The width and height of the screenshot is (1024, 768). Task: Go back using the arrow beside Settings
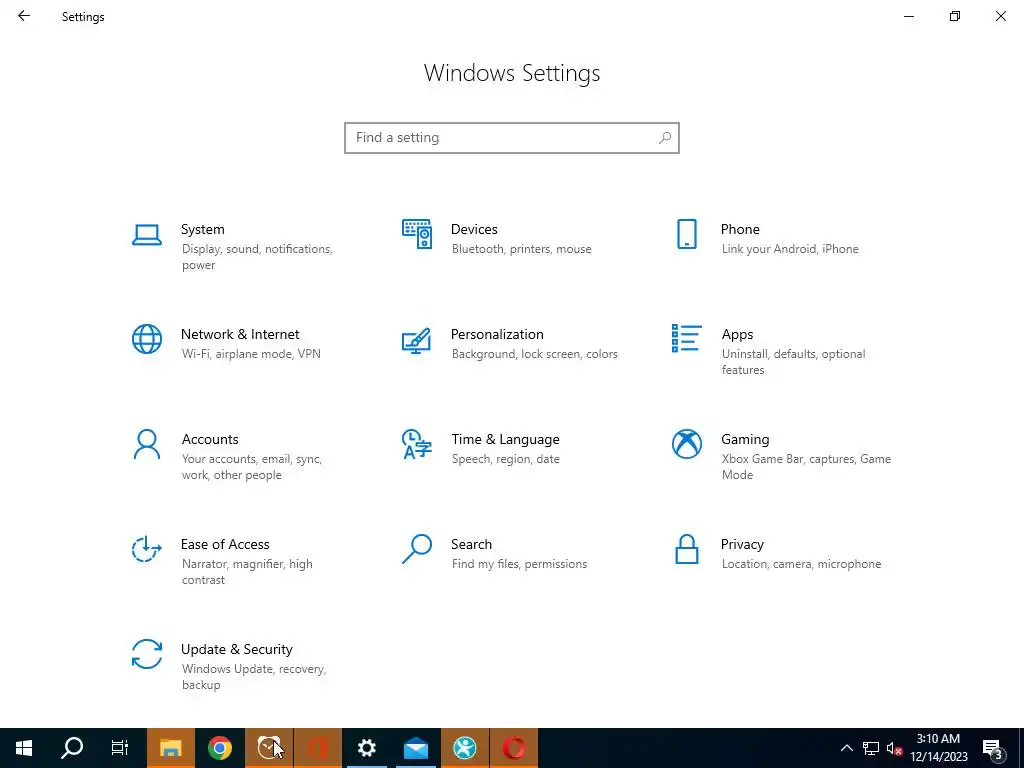(24, 16)
